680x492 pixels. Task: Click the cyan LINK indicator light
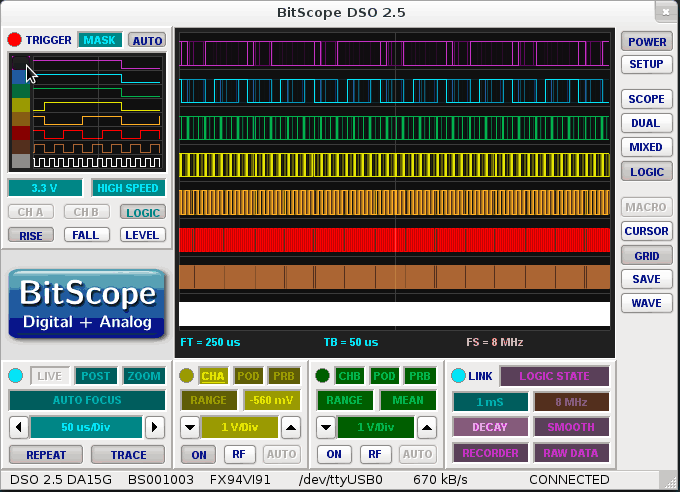tap(458, 376)
